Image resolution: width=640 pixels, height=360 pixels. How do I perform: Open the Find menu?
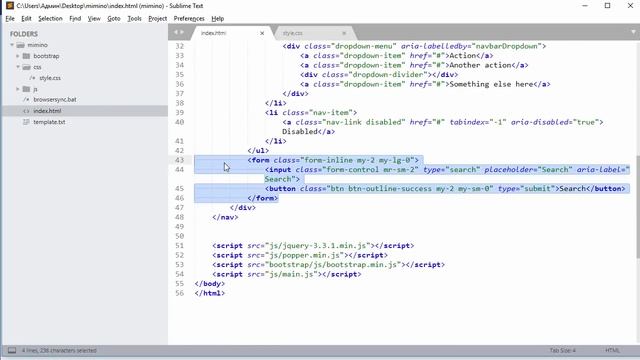tap(75, 18)
